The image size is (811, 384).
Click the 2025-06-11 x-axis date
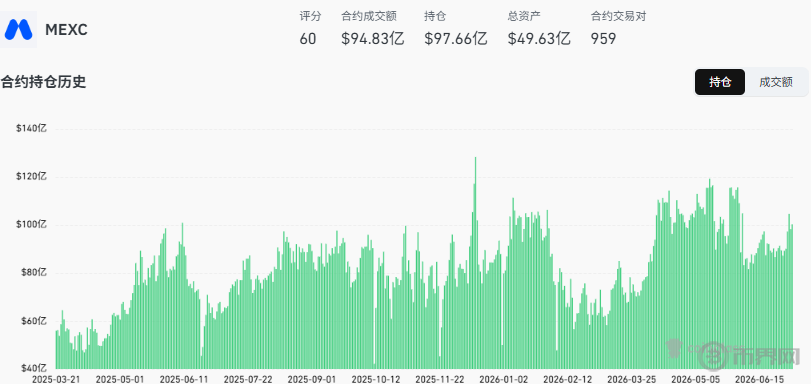click(x=184, y=379)
